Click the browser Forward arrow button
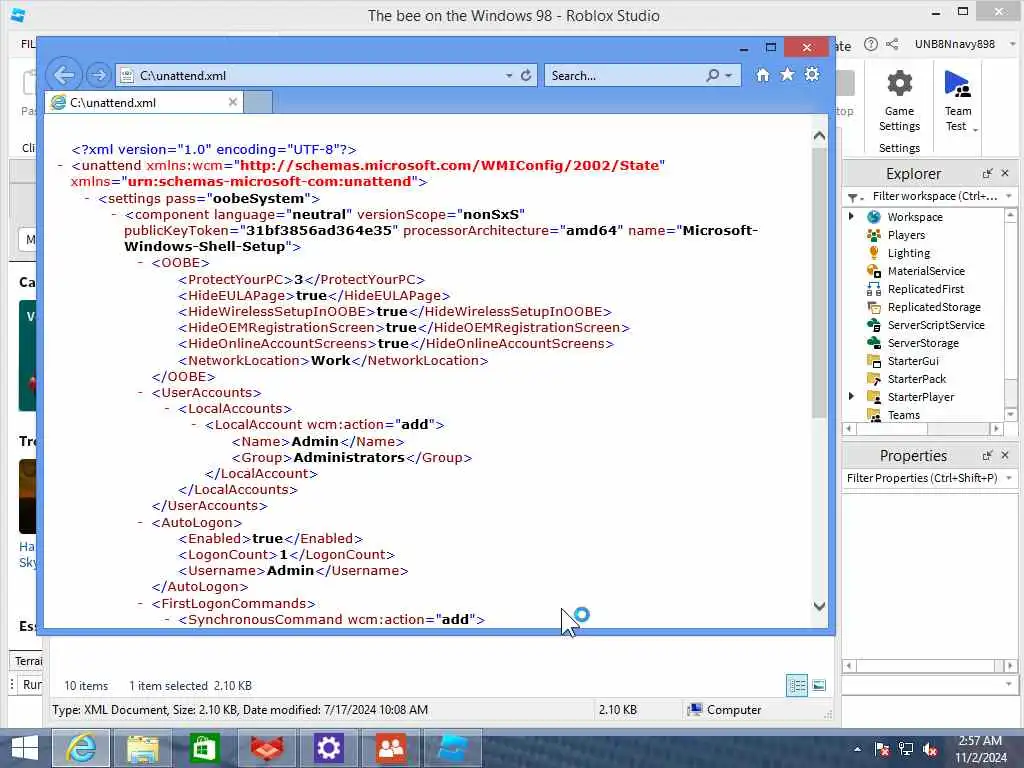This screenshot has height=768, width=1024. [x=99, y=75]
